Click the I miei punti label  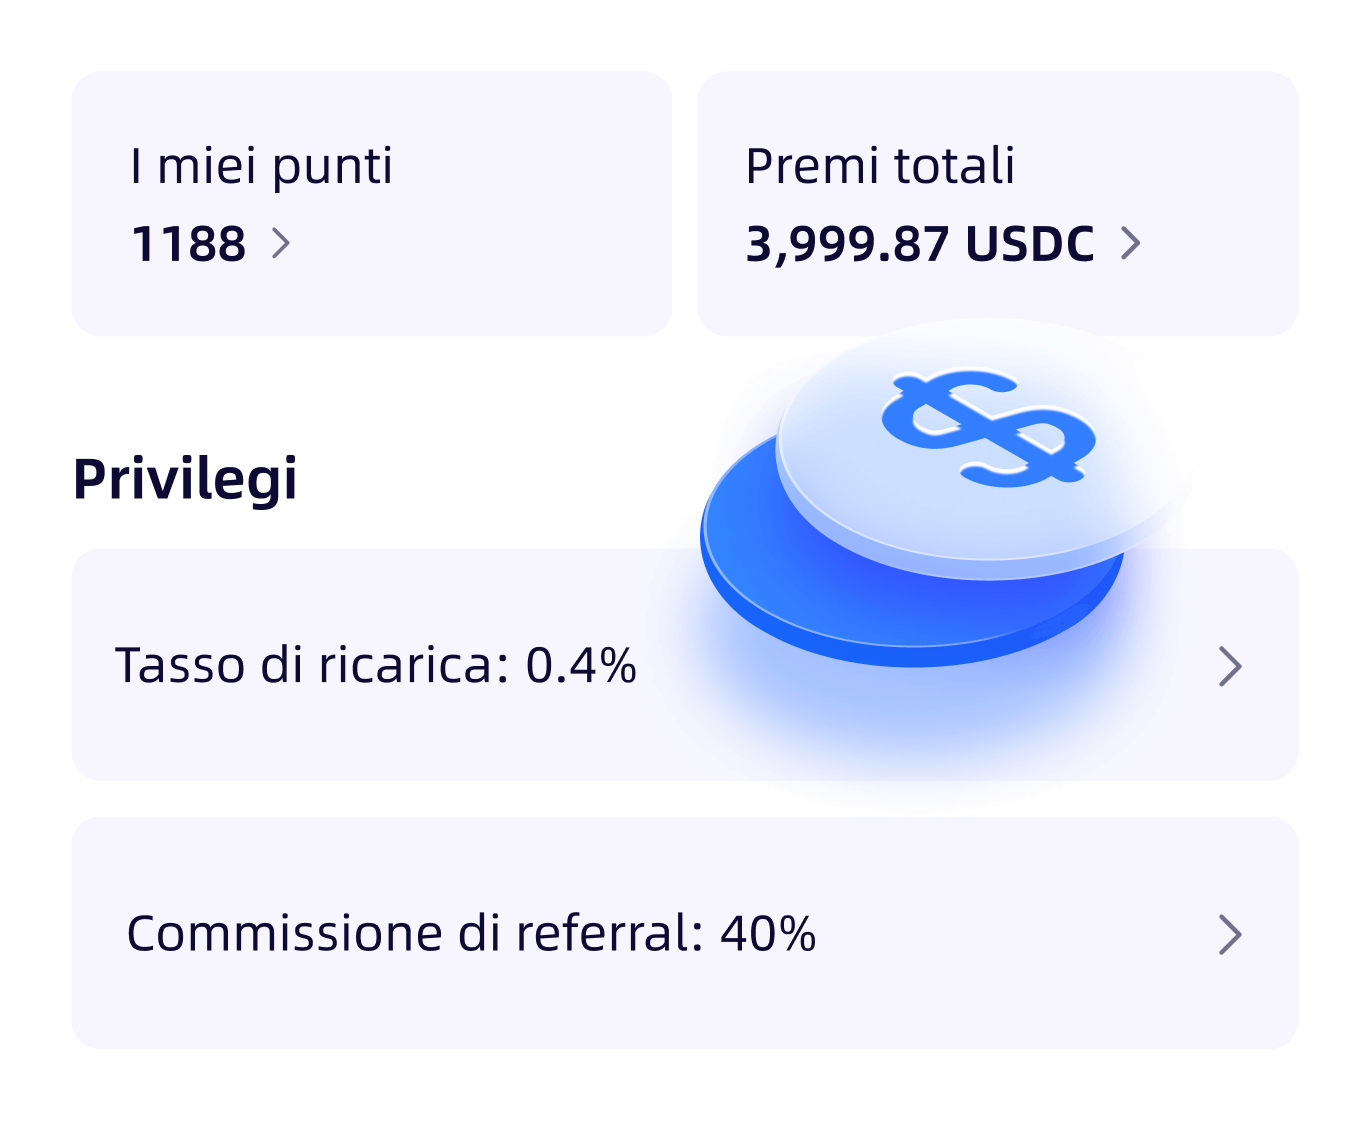coord(261,166)
